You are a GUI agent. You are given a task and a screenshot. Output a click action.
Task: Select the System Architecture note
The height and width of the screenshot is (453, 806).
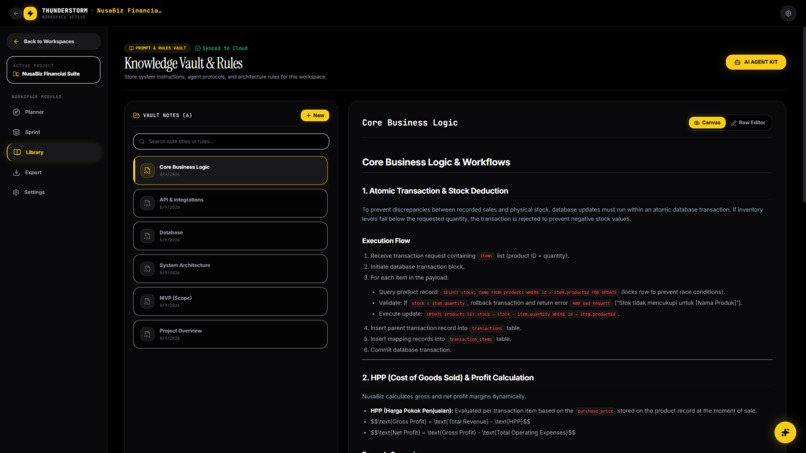click(x=230, y=268)
